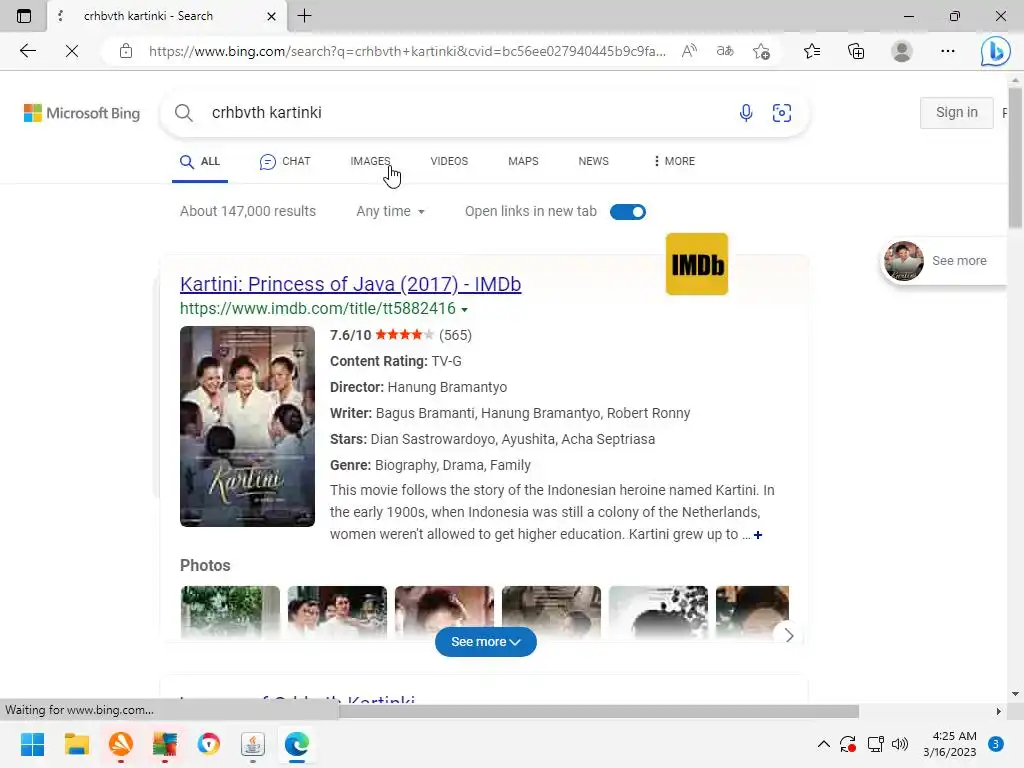
Task: Click the browser address bar URL
Action: point(407,51)
